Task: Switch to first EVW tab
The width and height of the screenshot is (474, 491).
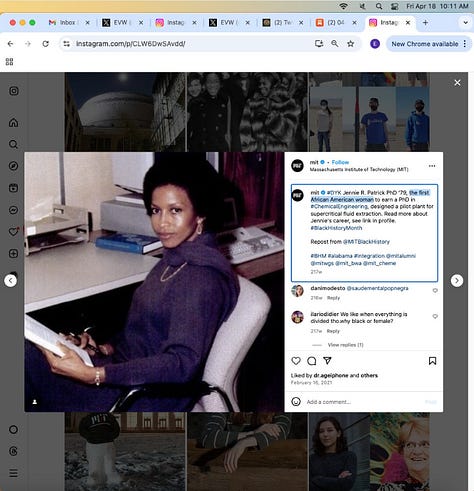Action: pos(122,22)
